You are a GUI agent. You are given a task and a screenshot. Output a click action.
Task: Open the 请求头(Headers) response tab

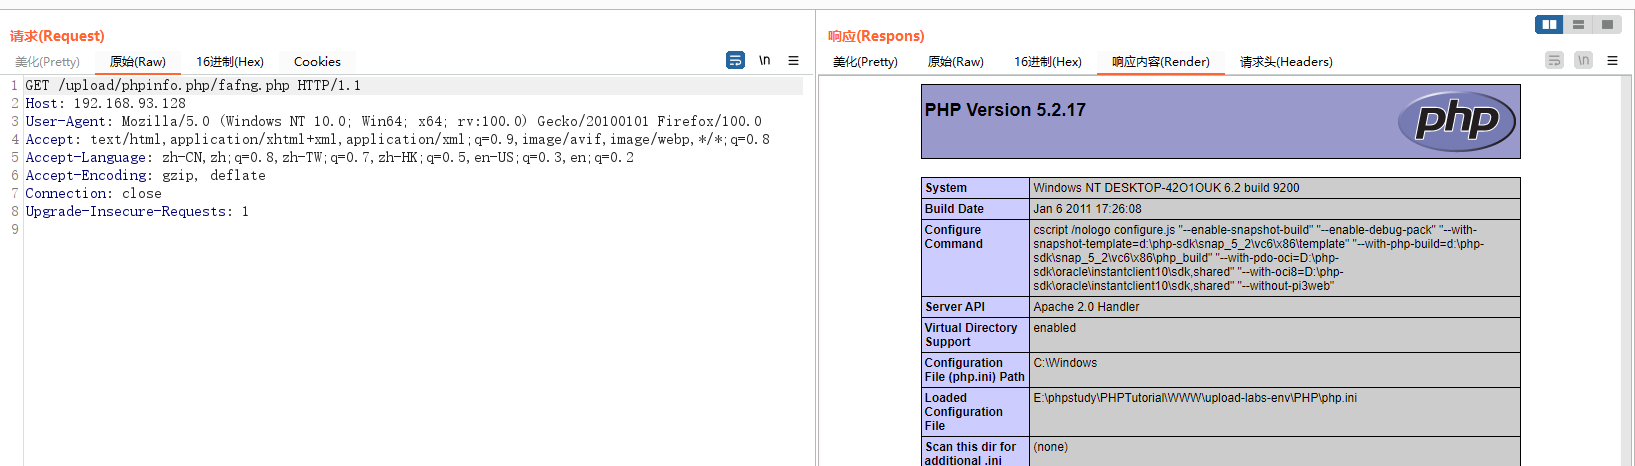tap(1286, 62)
